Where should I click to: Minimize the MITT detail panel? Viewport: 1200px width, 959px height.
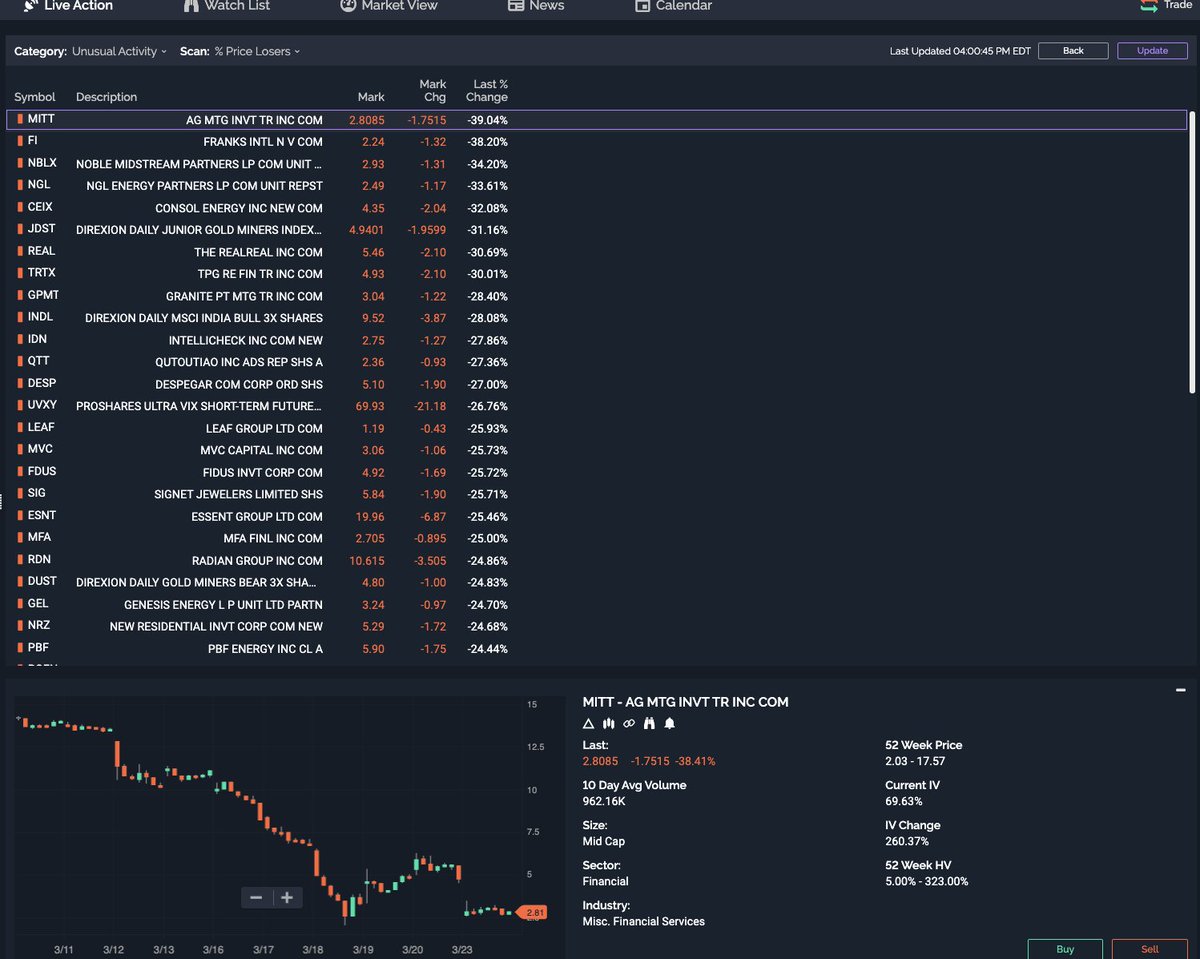point(1180,690)
